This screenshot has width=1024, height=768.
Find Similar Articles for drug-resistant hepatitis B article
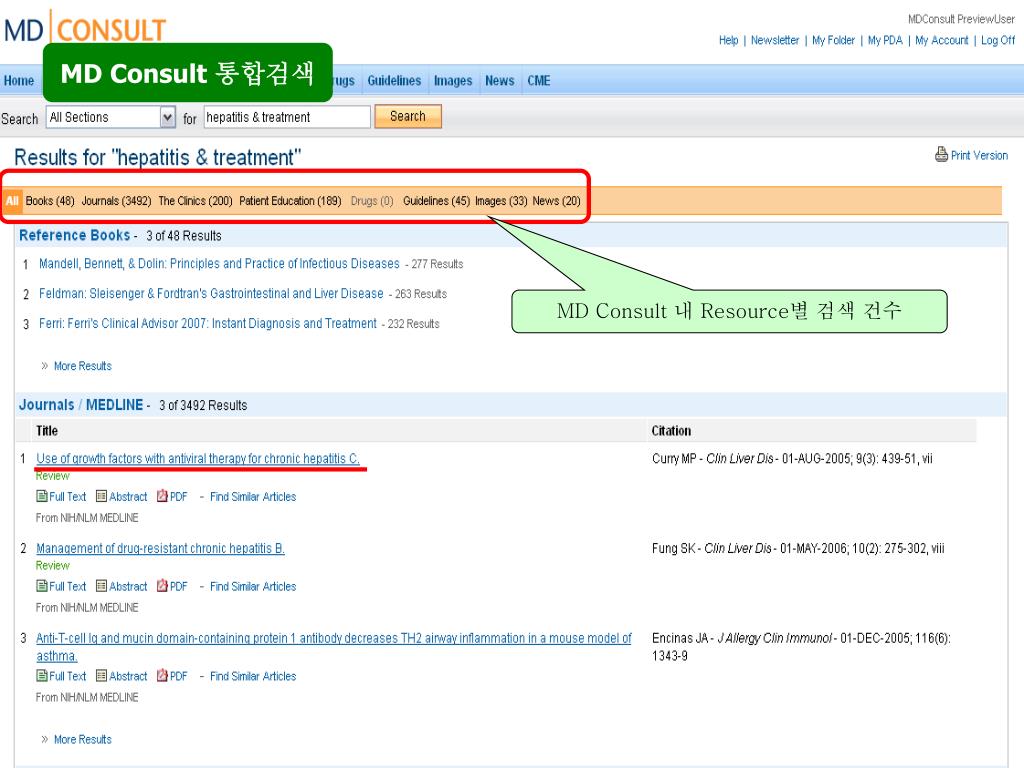click(253, 586)
